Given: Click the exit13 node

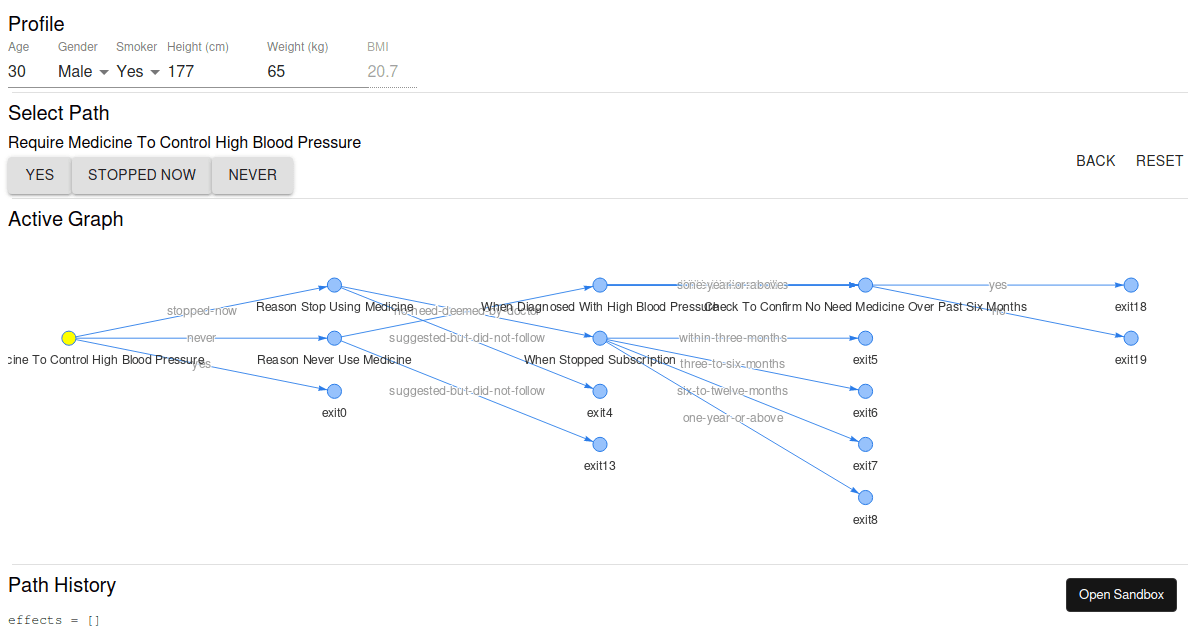Looking at the screenshot, I should [x=599, y=444].
